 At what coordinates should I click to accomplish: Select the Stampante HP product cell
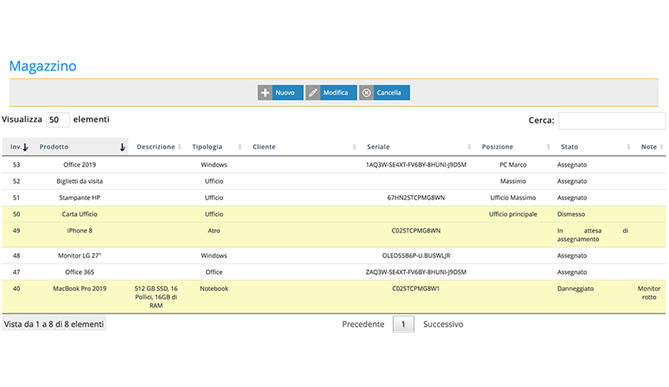(x=80, y=198)
